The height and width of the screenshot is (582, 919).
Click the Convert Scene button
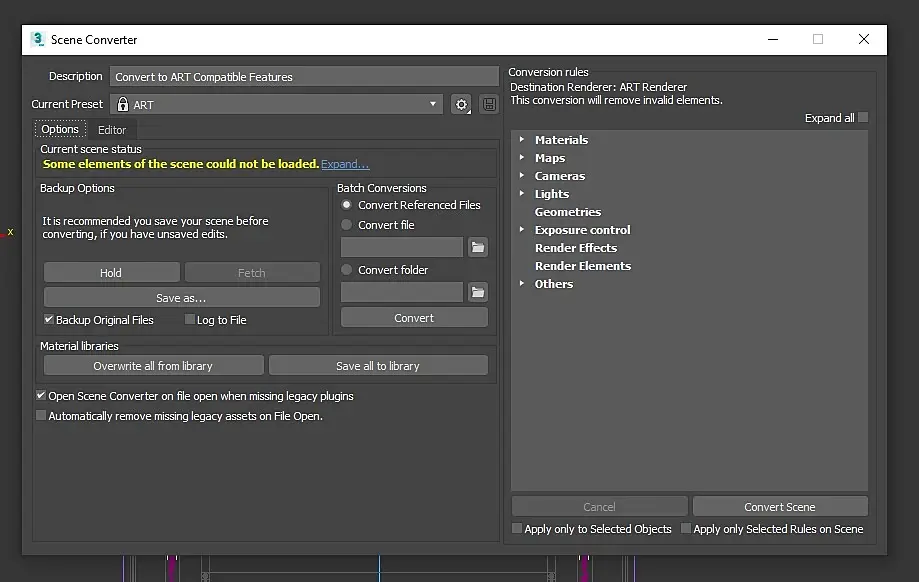coord(780,507)
